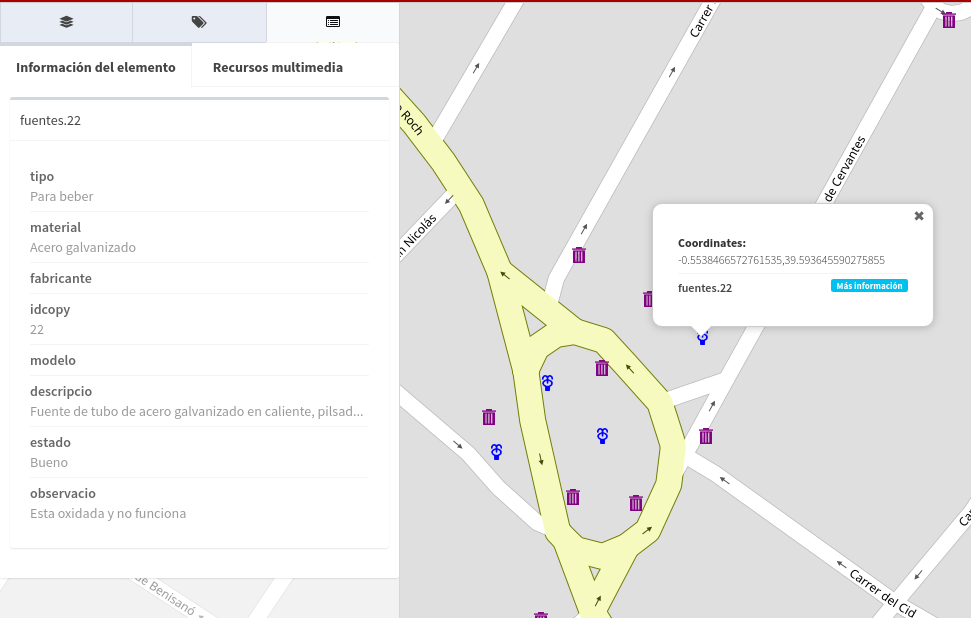Screen dimensions: 971x618
Task: Select trash bin at top of roundabout island
Action: point(602,368)
